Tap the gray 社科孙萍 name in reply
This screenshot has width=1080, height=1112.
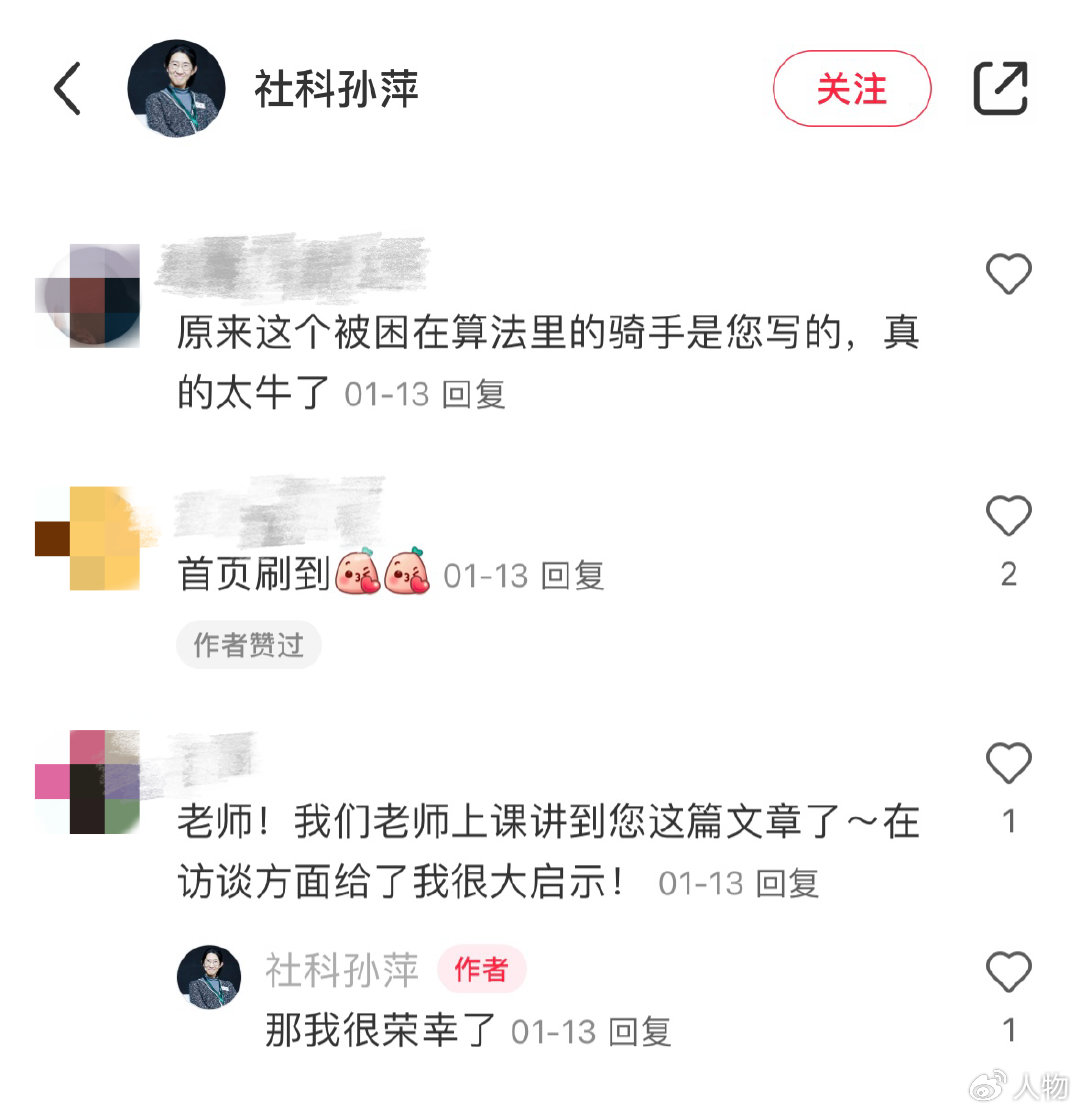pos(342,970)
